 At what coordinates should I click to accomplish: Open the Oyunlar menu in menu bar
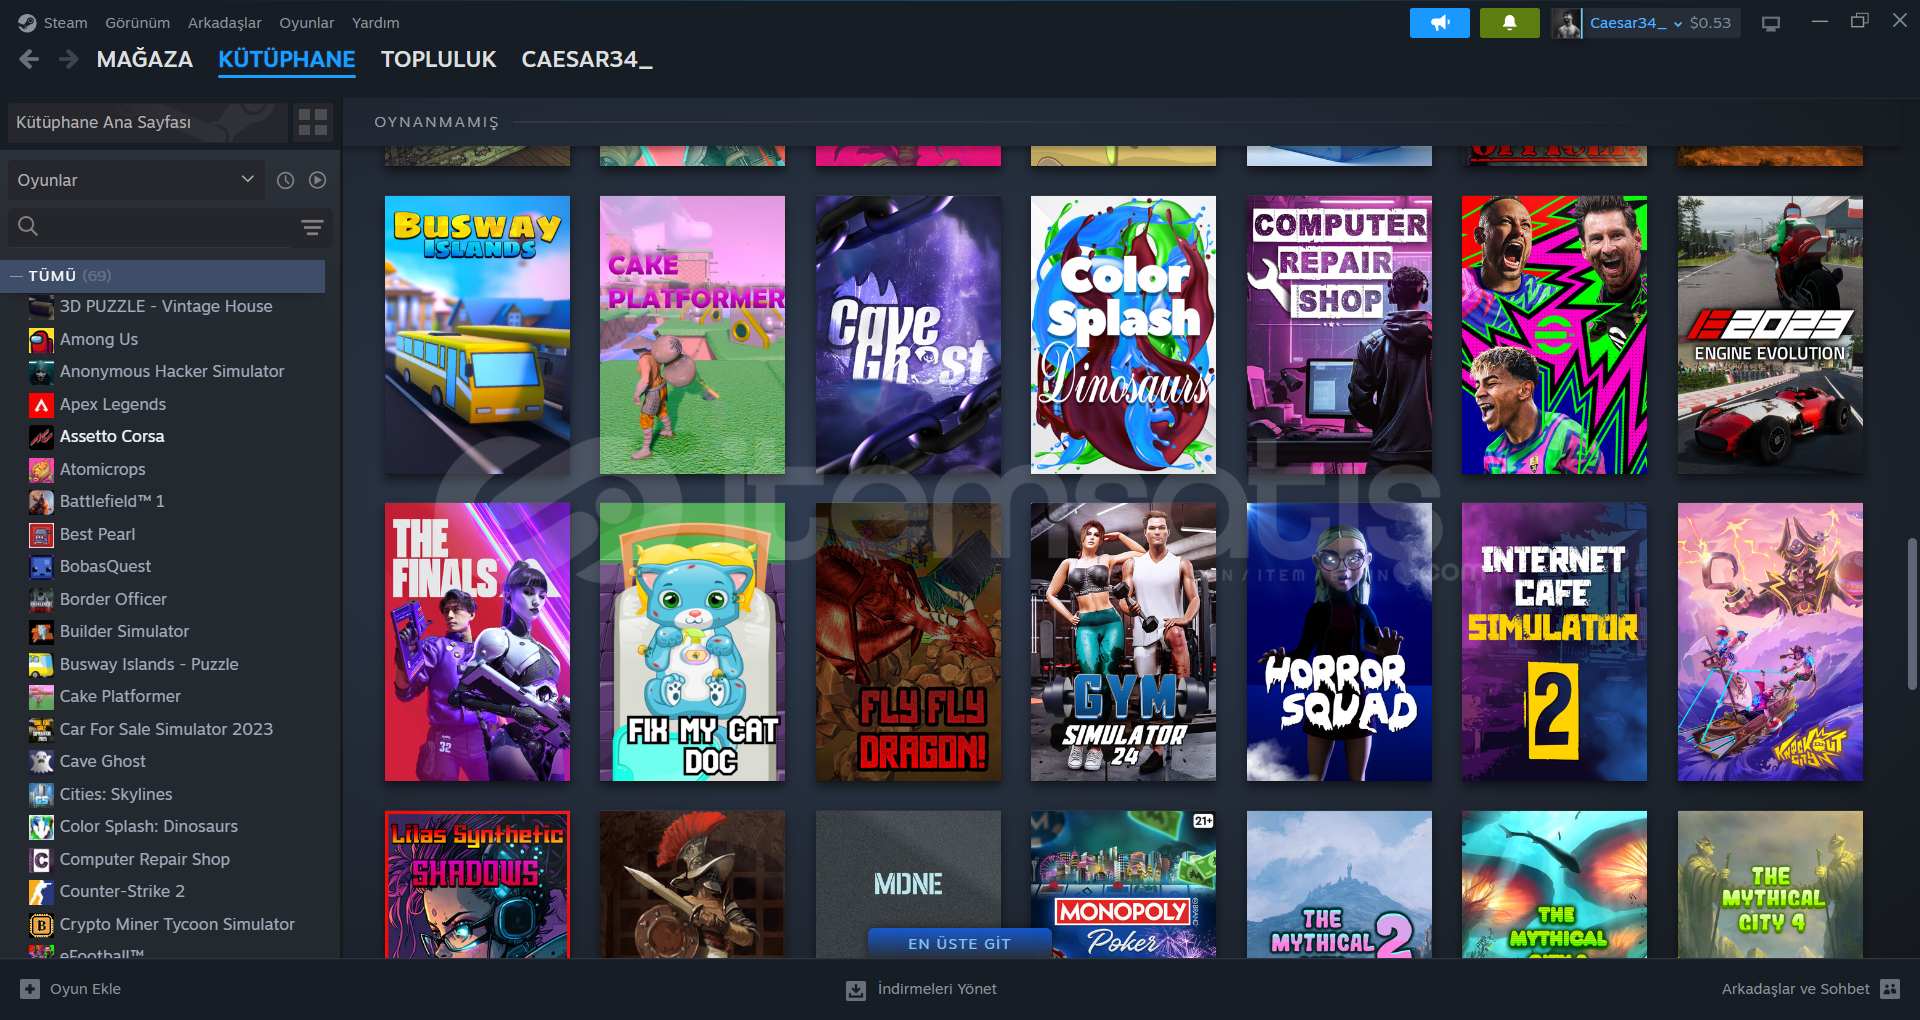point(307,22)
